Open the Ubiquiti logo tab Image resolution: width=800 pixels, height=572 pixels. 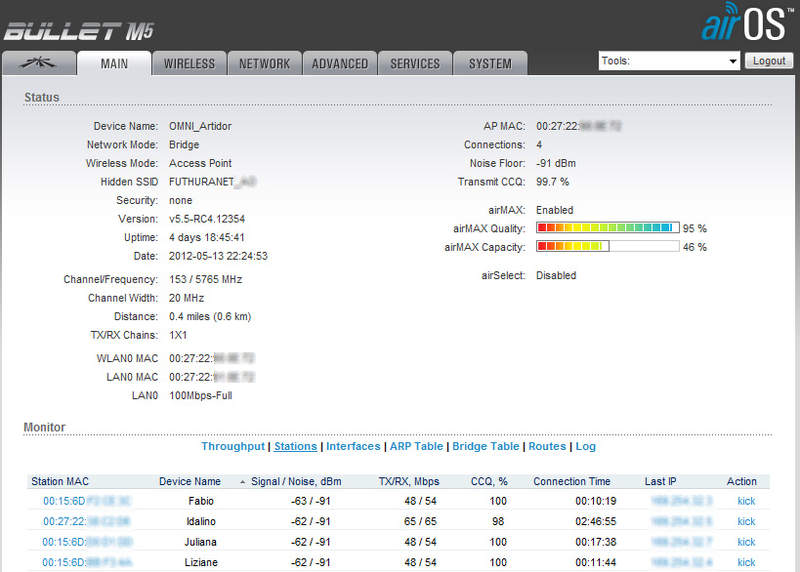39,63
